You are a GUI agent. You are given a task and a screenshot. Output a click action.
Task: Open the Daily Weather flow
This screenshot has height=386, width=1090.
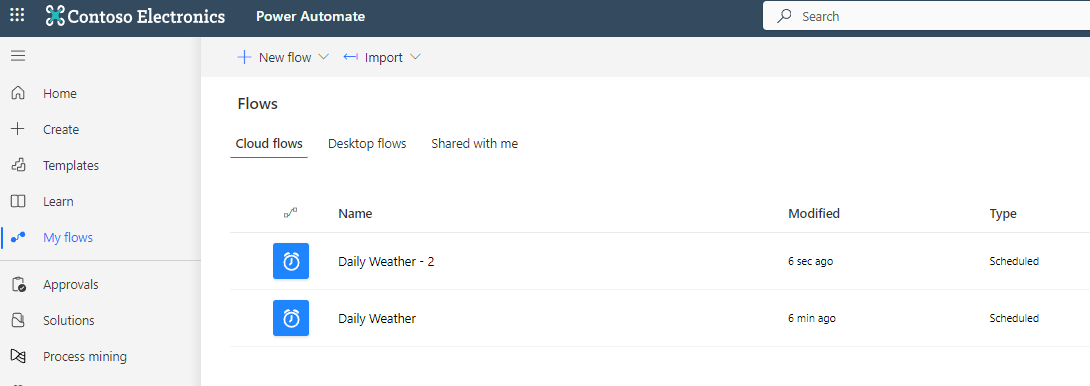click(377, 319)
